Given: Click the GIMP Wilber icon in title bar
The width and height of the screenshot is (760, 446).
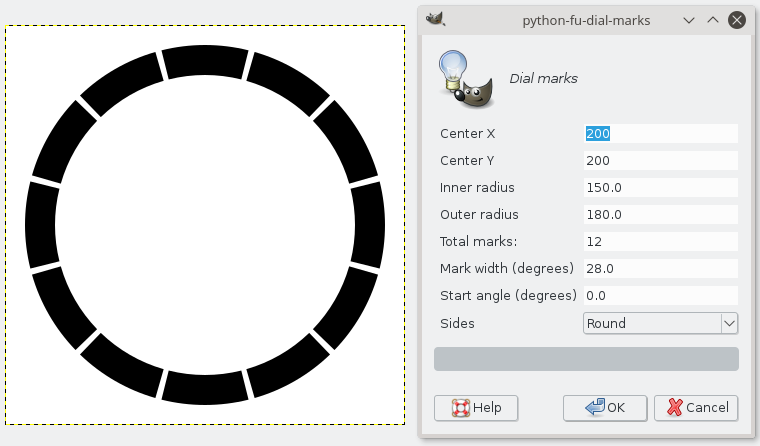Looking at the screenshot, I should click(435, 19).
